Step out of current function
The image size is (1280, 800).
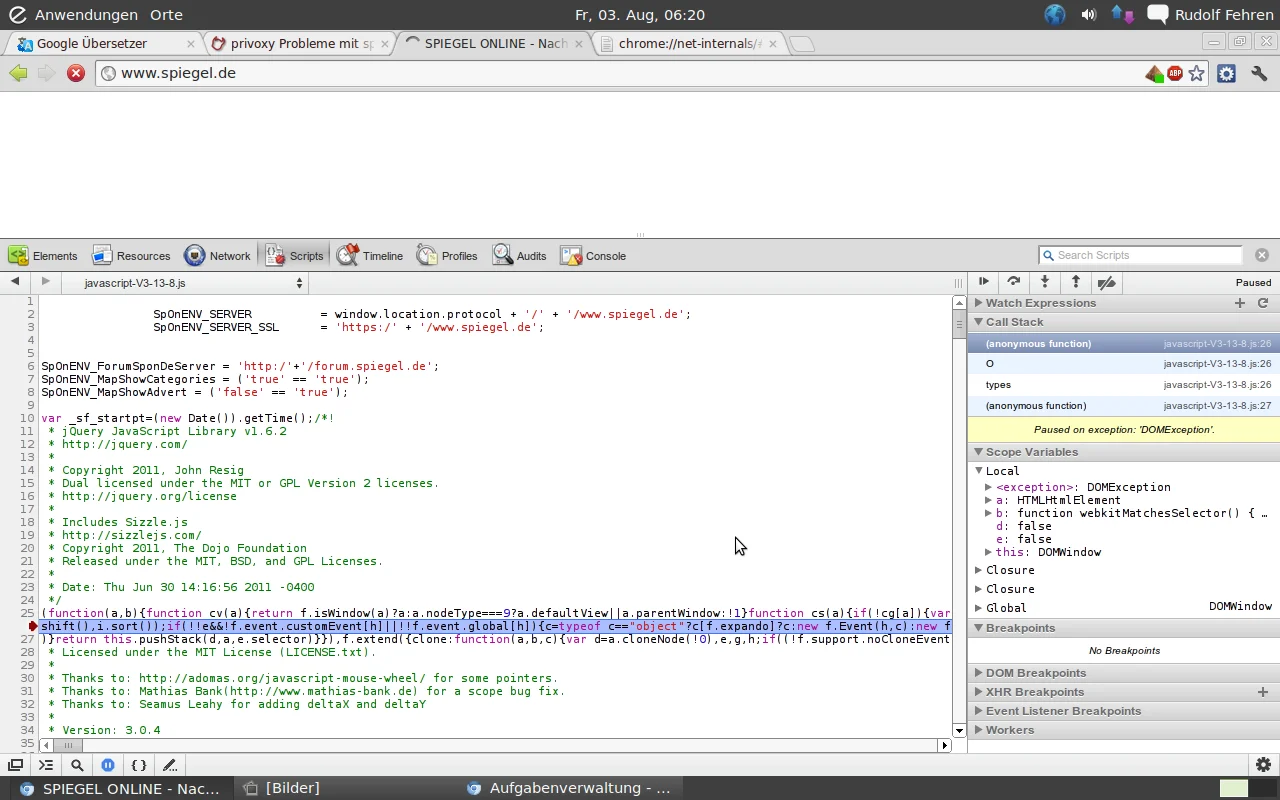pos(1076,282)
